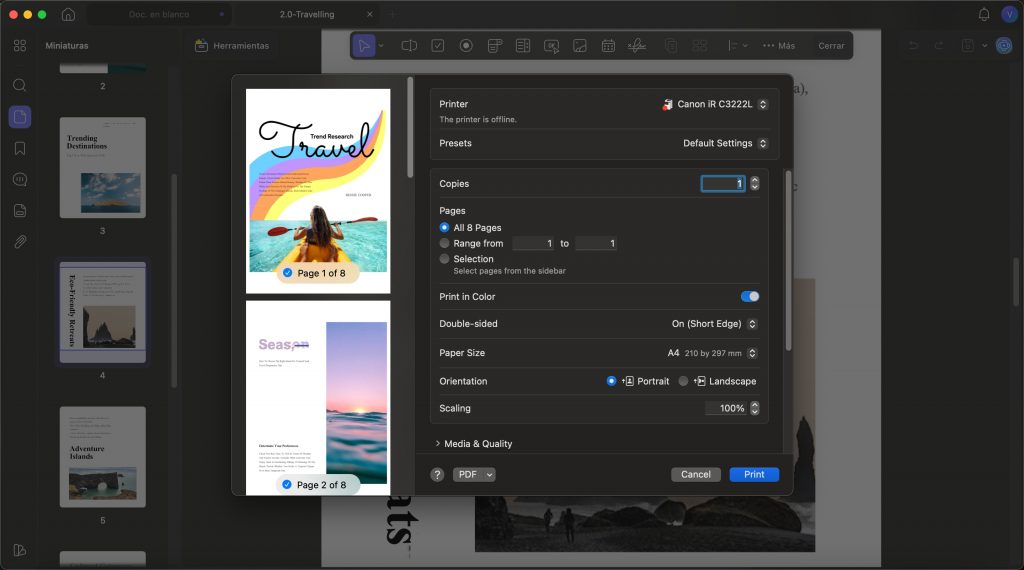Click the Copies stepper arrows

click(754, 183)
